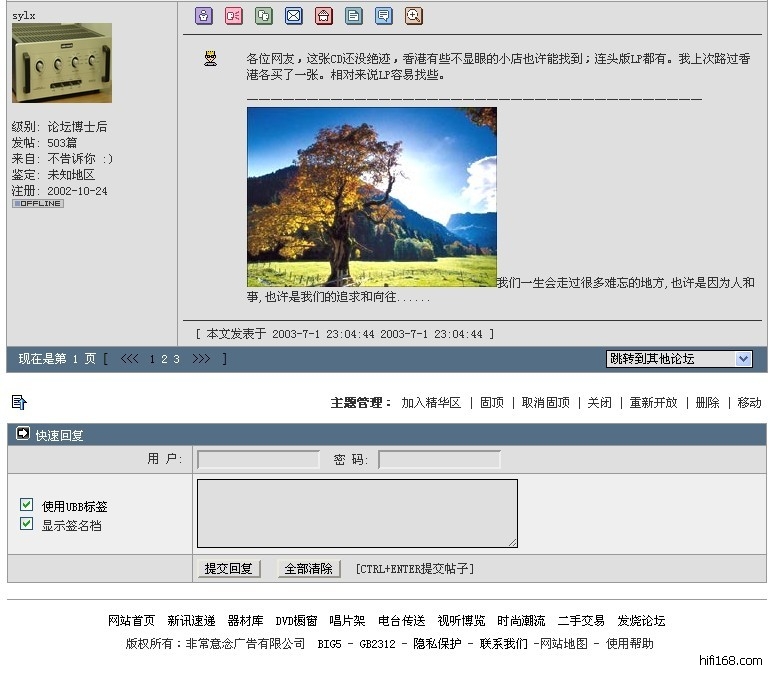
Task: Click the pink speaker icon in post toolbar
Action: [233, 16]
